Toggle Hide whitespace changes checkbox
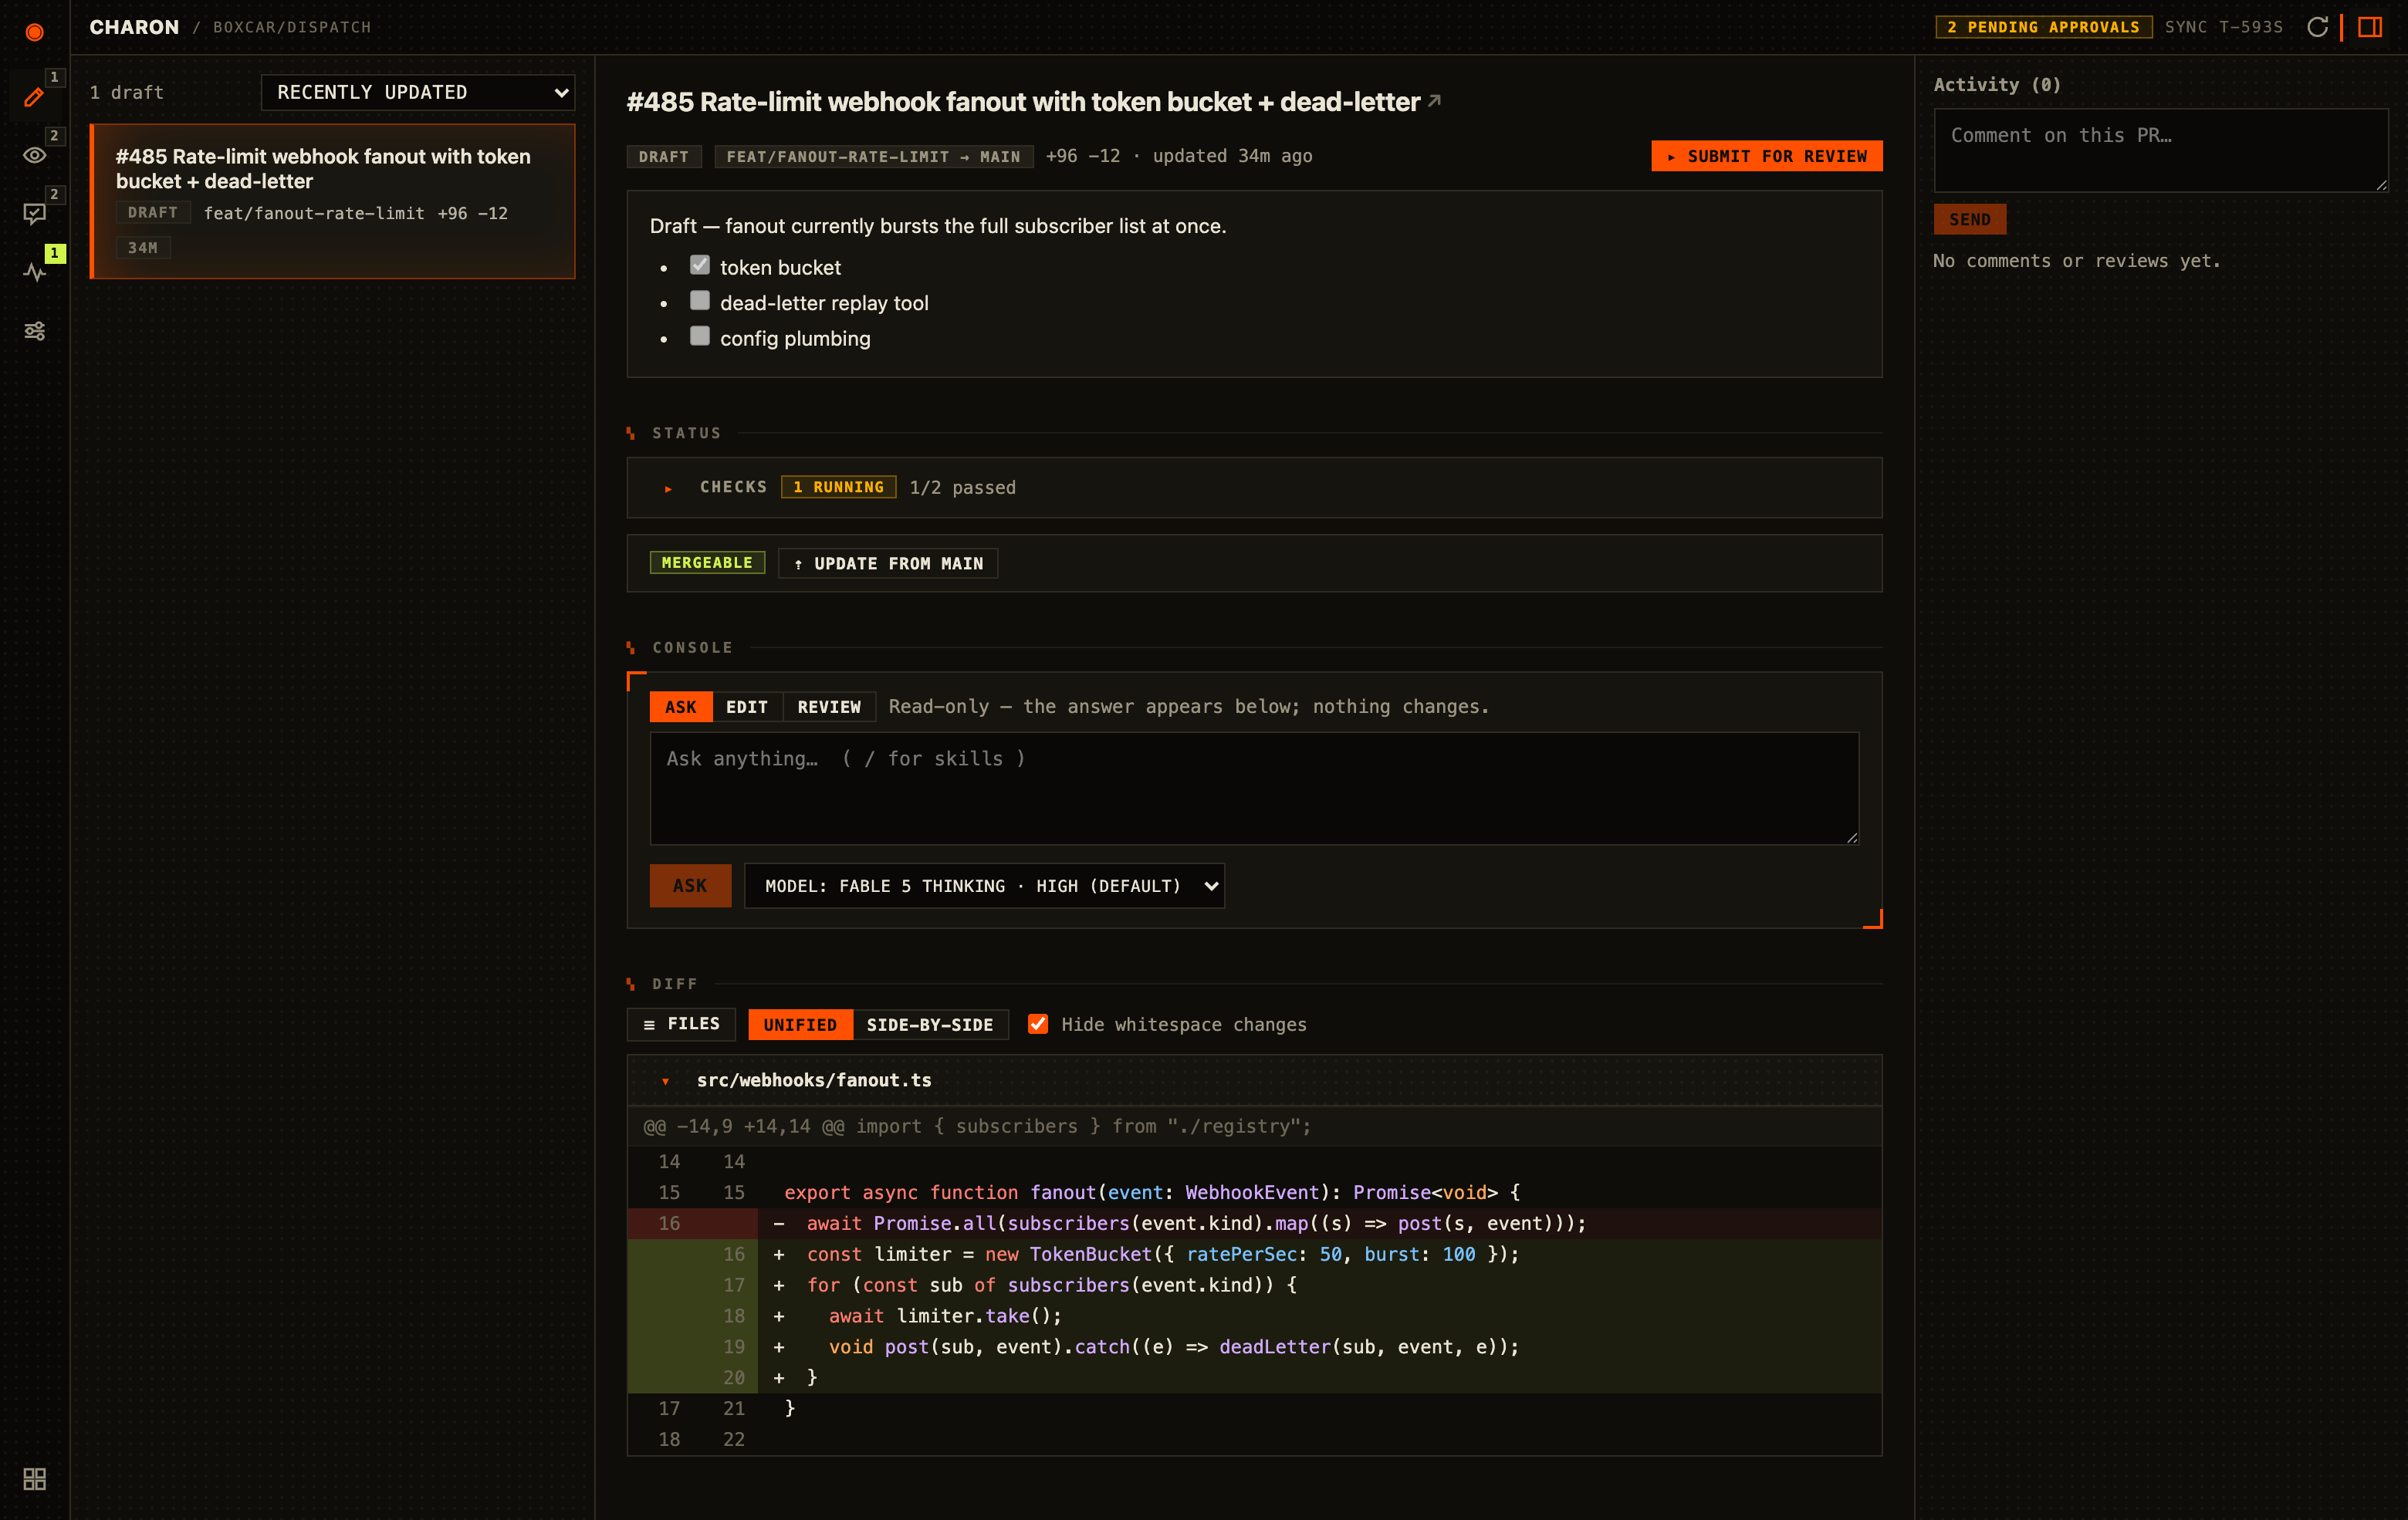The image size is (2408, 1520). coord(1038,1024)
